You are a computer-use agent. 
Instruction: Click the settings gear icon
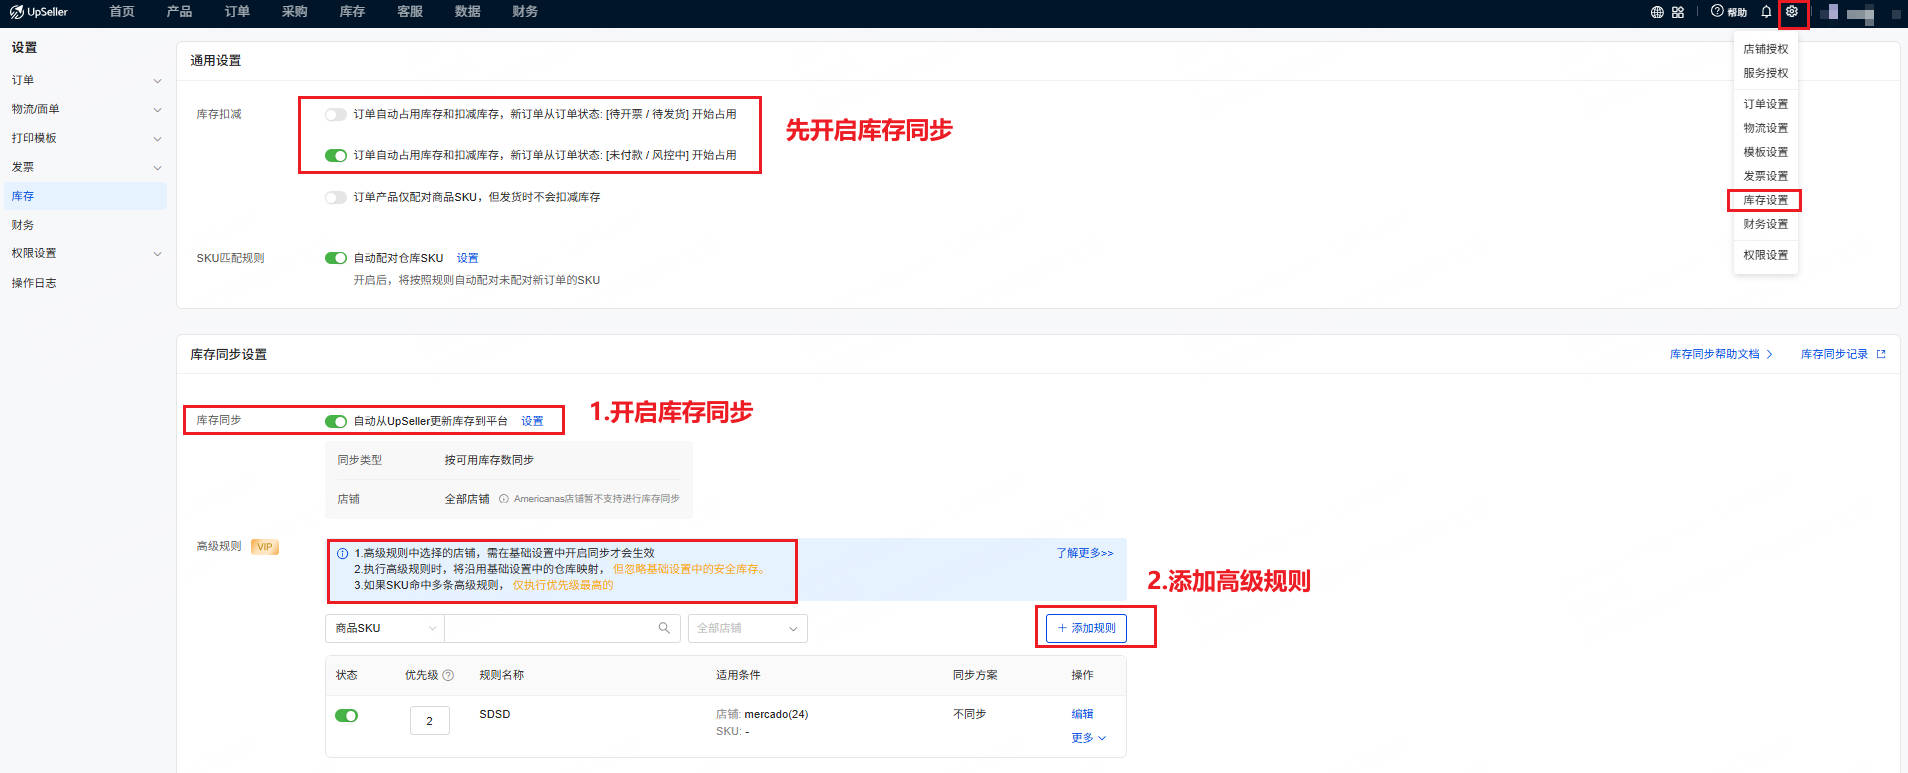pos(1792,12)
